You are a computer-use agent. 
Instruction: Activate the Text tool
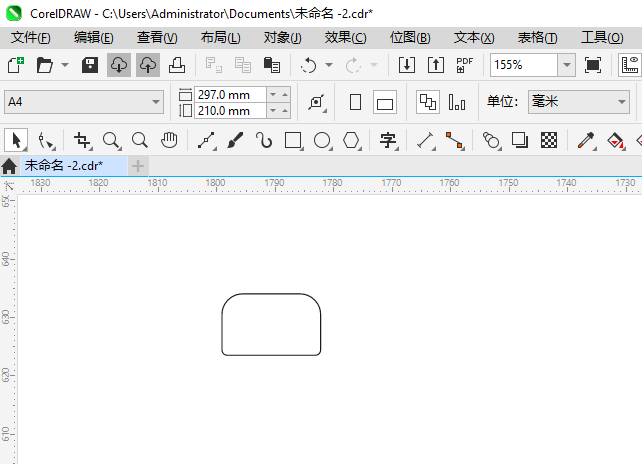coord(387,140)
